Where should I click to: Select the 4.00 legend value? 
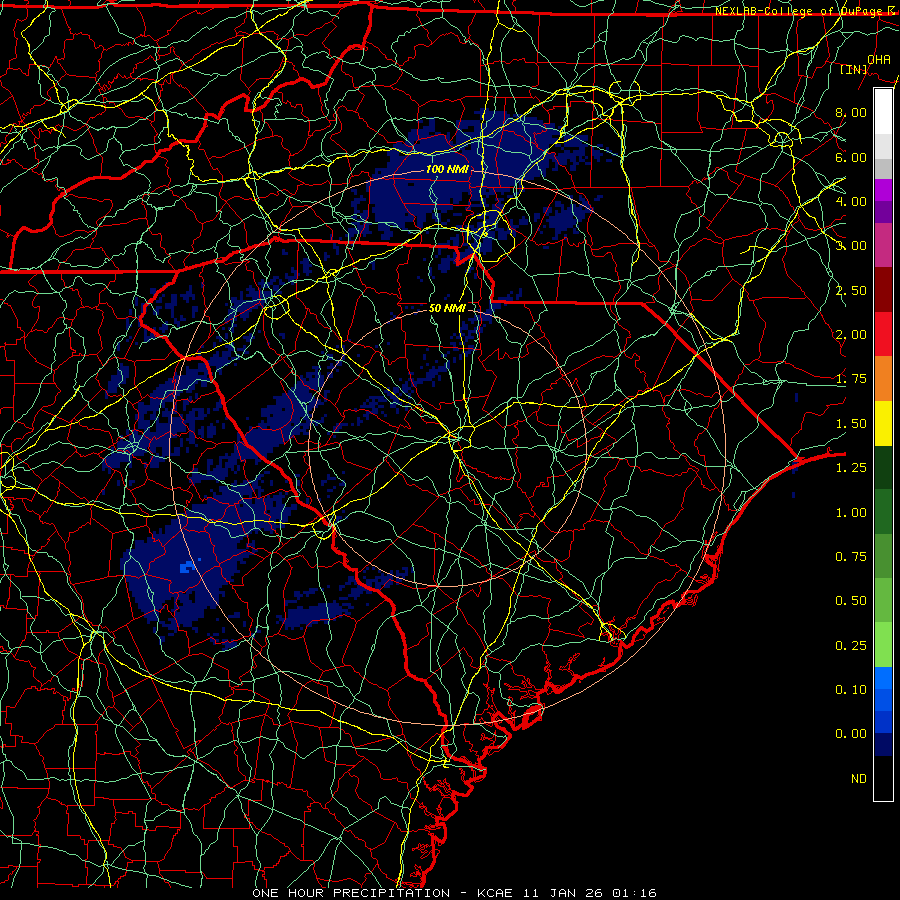point(851,201)
